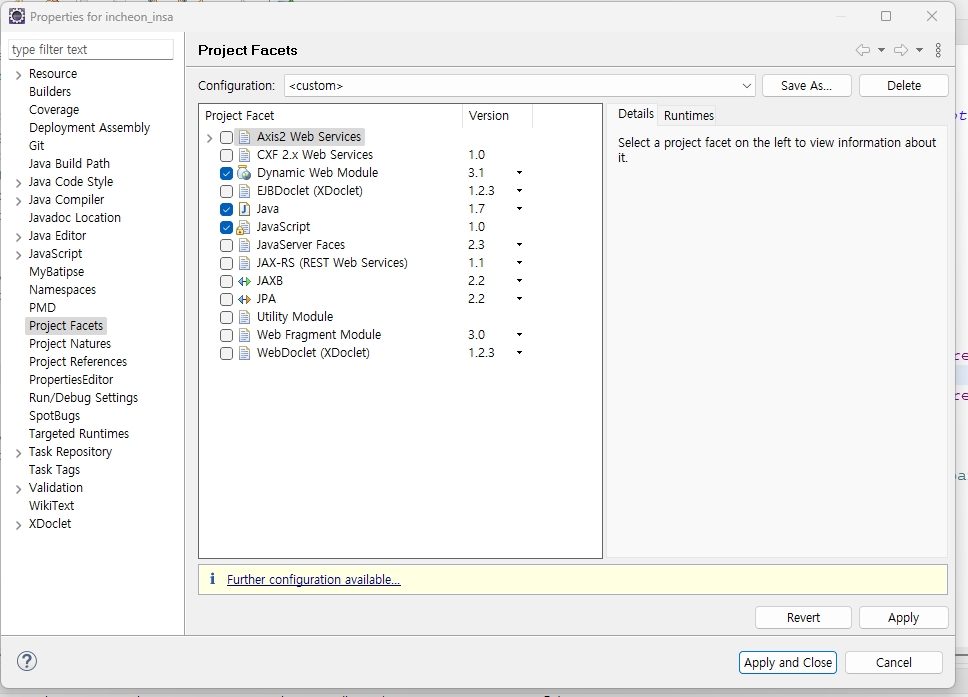Click the WebDoclet (XDoclet) facet icon

[244, 353]
